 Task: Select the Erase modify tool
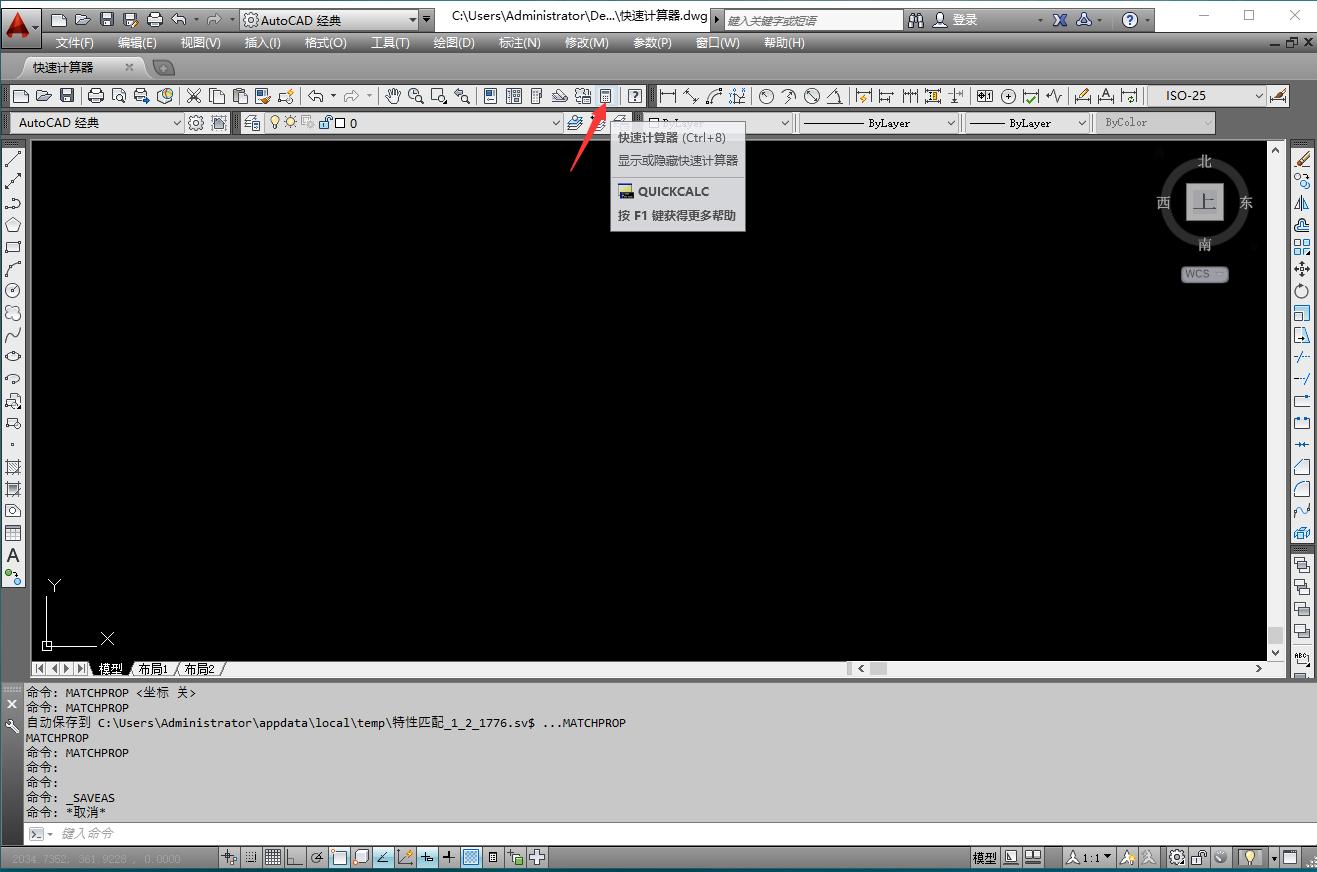click(x=1302, y=159)
